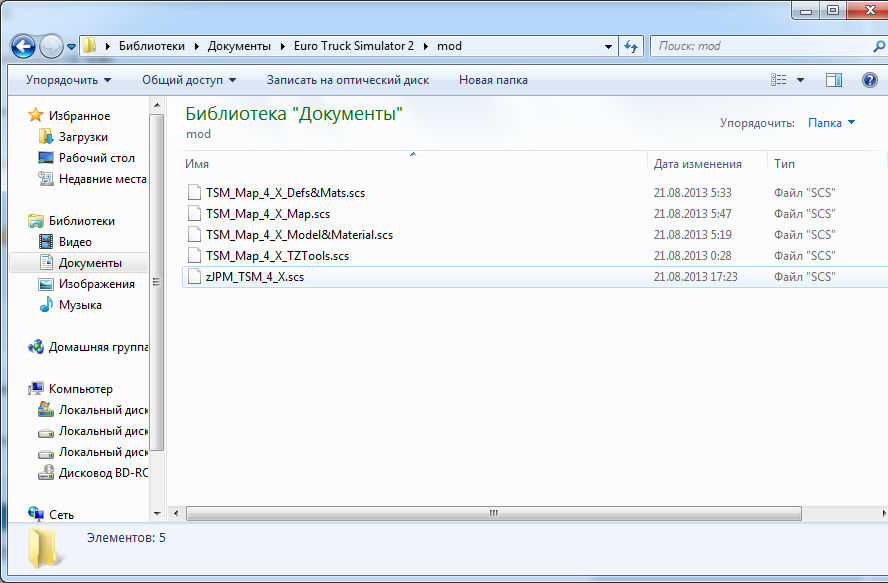Click the Новая папка button

pos(493,80)
